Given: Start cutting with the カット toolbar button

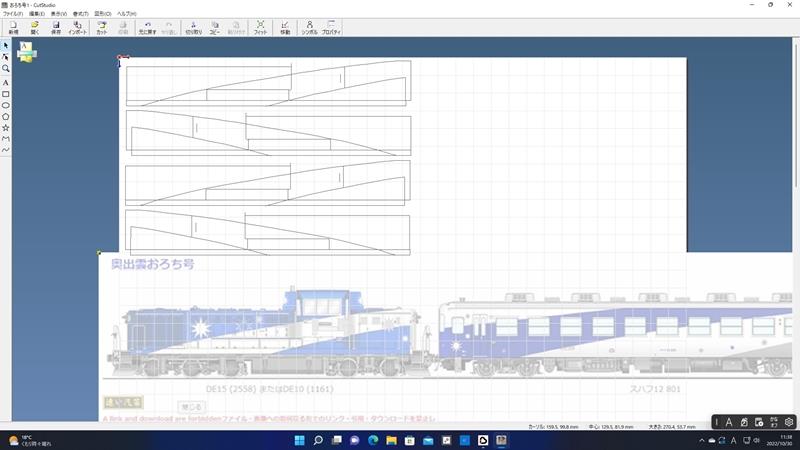Looking at the screenshot, I should pyautogui.click(x=102, y=28).
